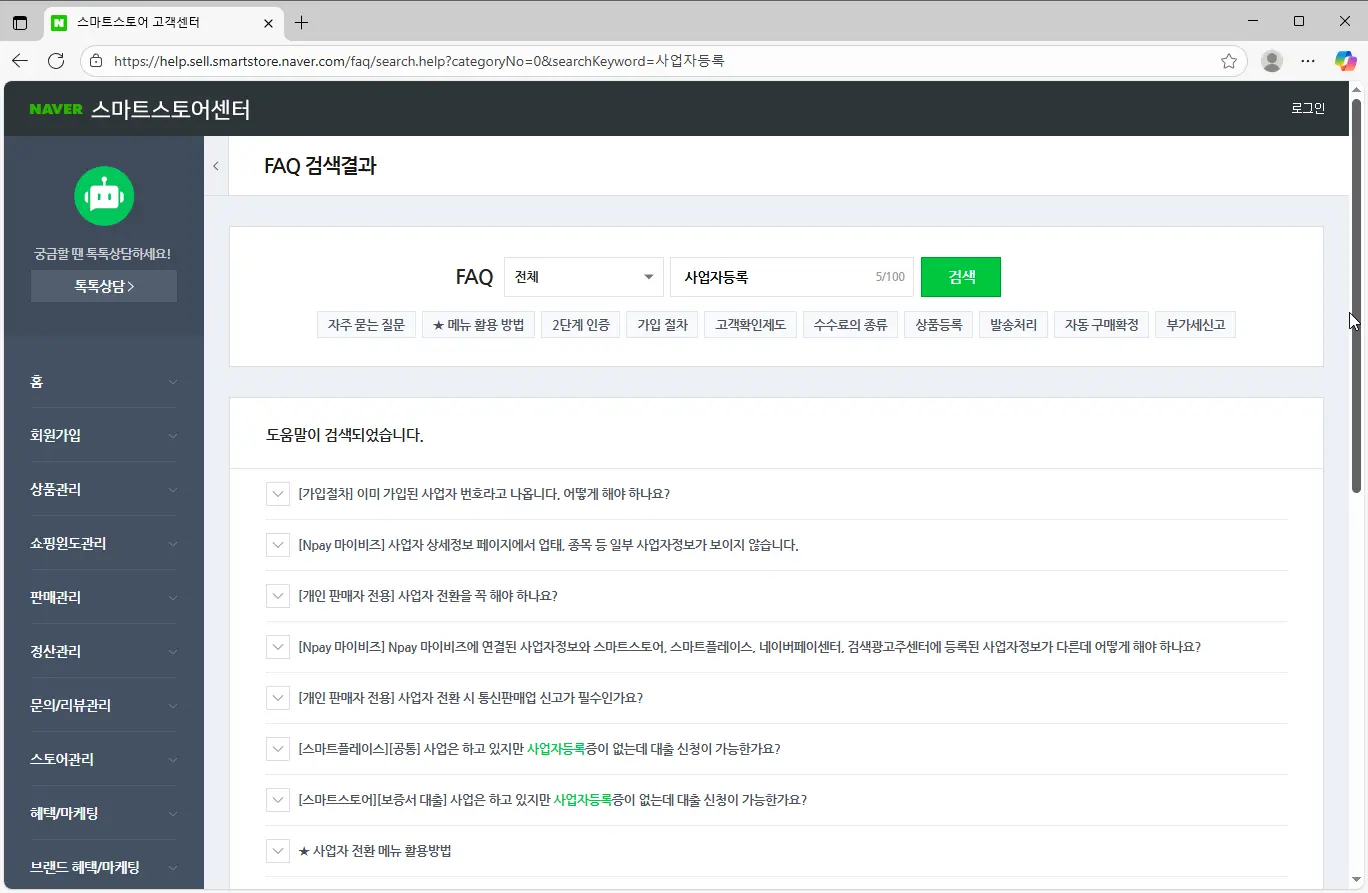Bookmark page with the star icon
1368x893 pixels.
pyautogui.click(x=1229, y=61)
